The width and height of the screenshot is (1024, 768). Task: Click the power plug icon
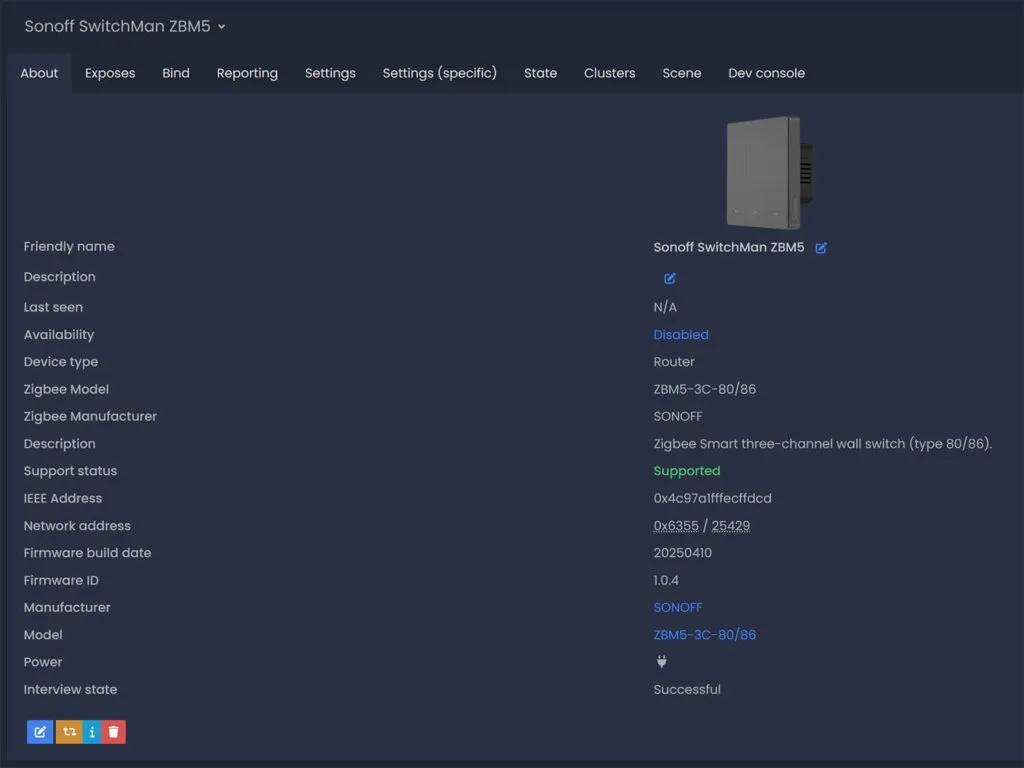pos(661,662)
